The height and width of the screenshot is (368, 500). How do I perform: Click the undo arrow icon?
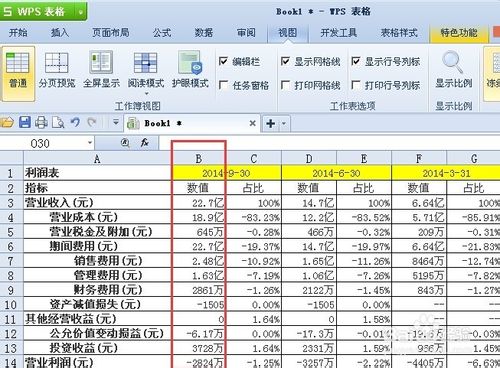point(75,123)
